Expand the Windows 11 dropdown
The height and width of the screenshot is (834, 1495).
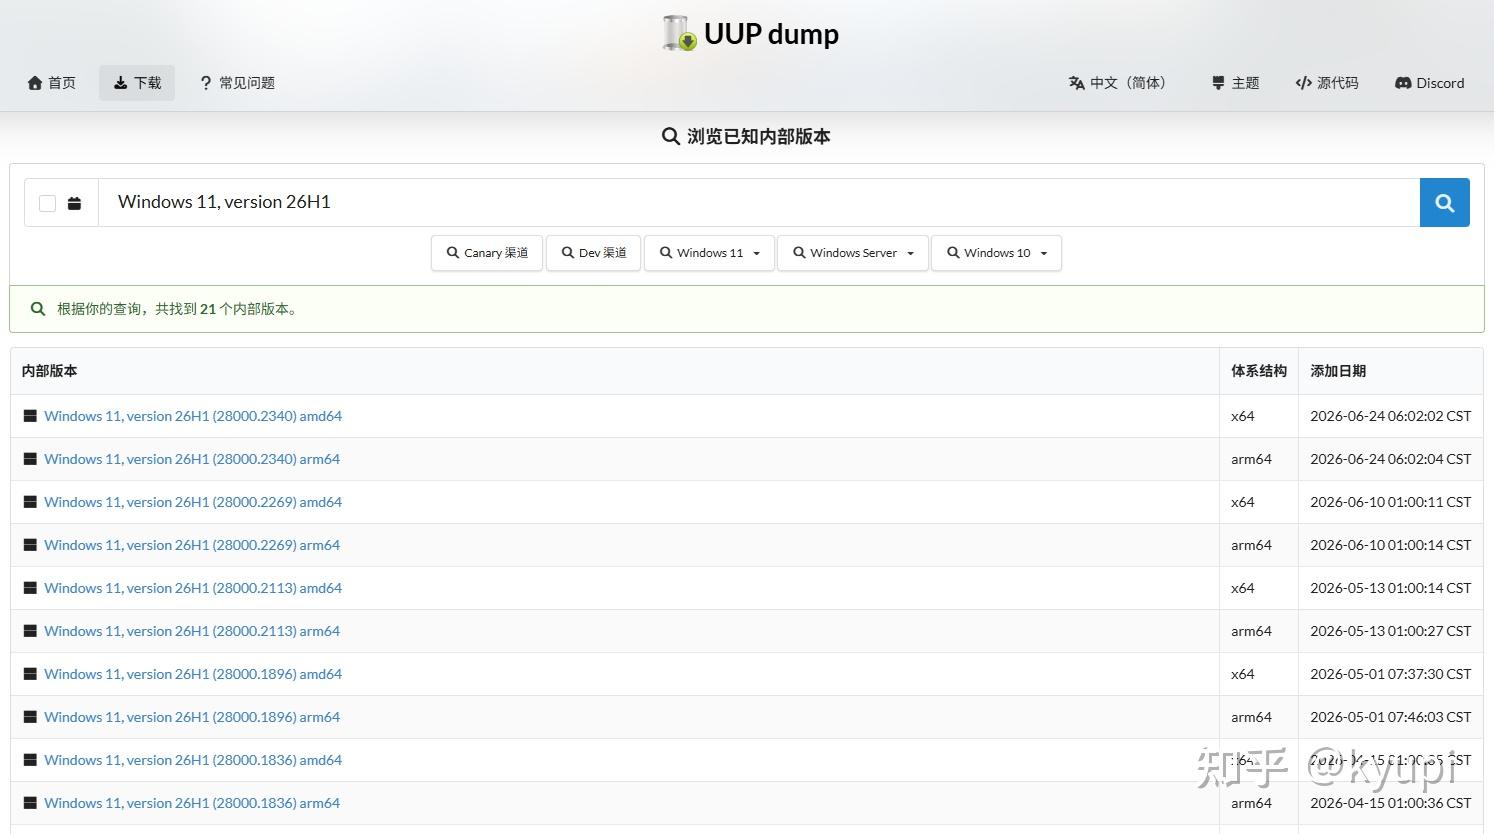[710, 253]
